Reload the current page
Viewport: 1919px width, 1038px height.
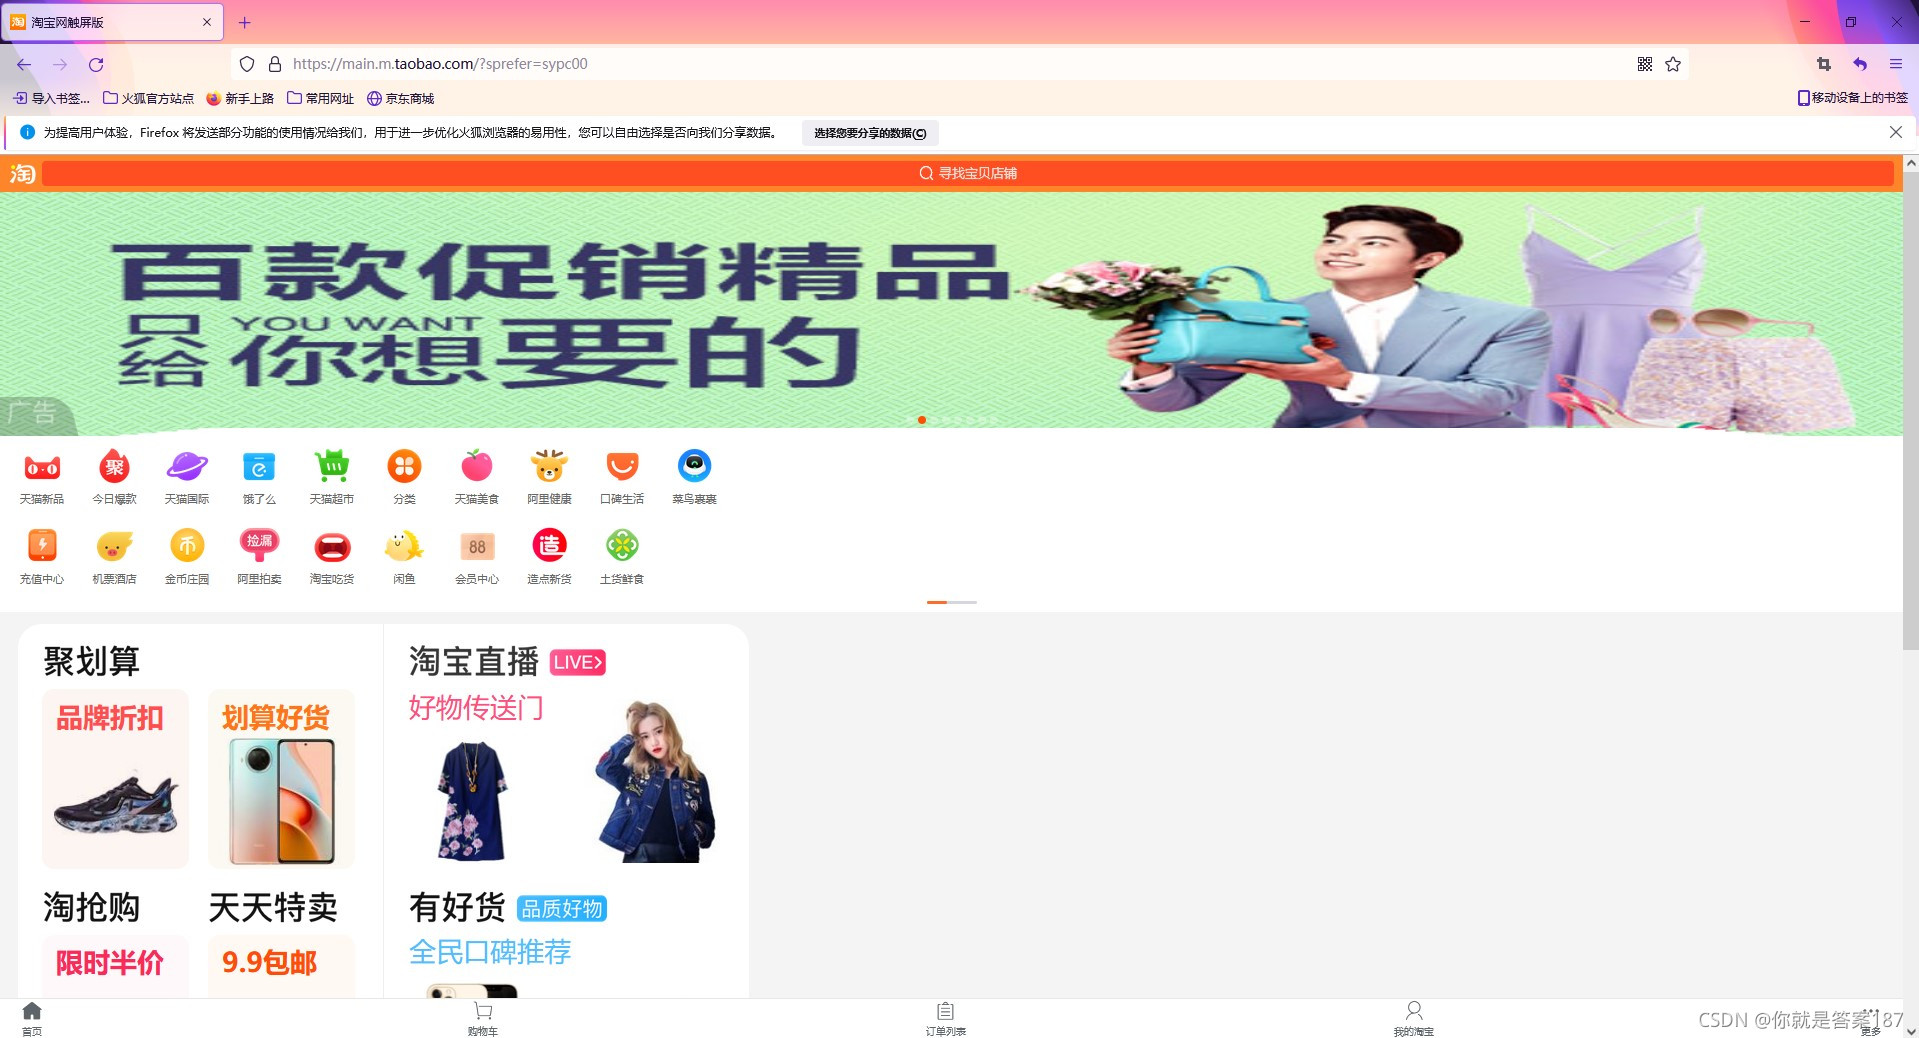[96, 64]
